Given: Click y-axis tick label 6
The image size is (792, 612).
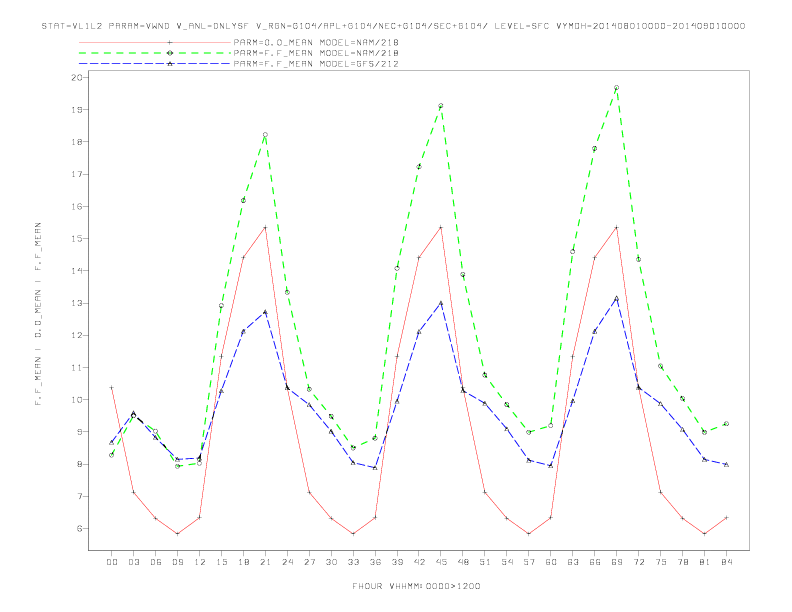Looking at the screenshot, I should [79, 529].
